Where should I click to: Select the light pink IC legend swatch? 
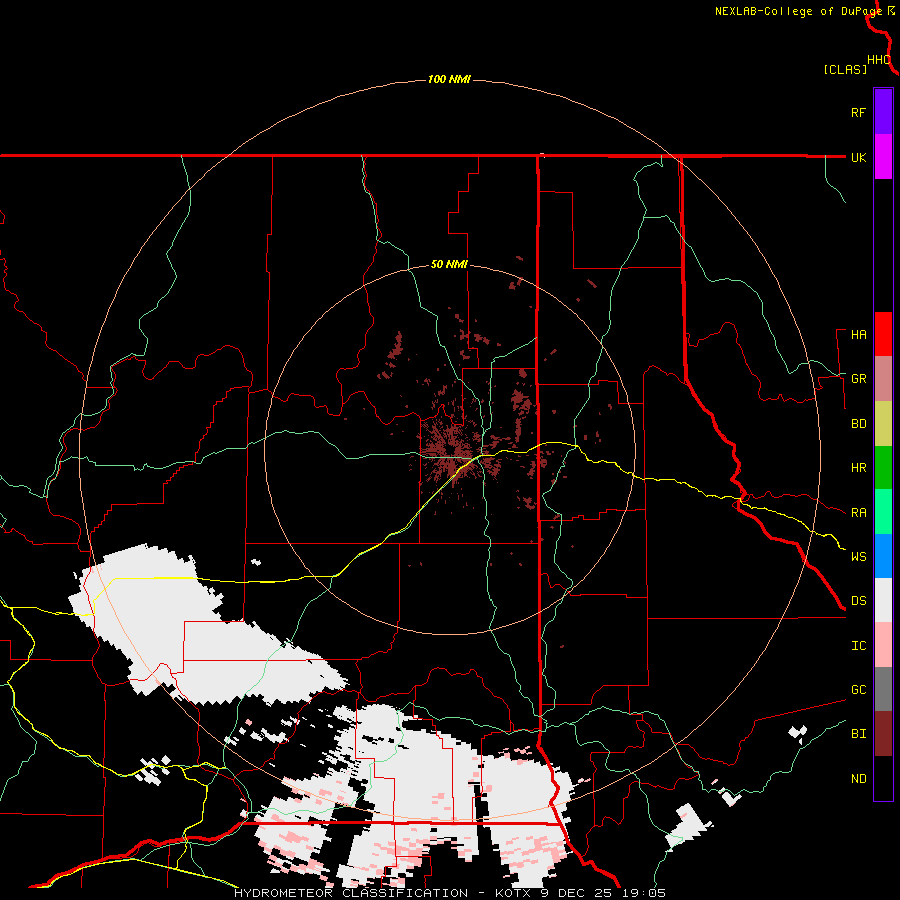(883, 645)
